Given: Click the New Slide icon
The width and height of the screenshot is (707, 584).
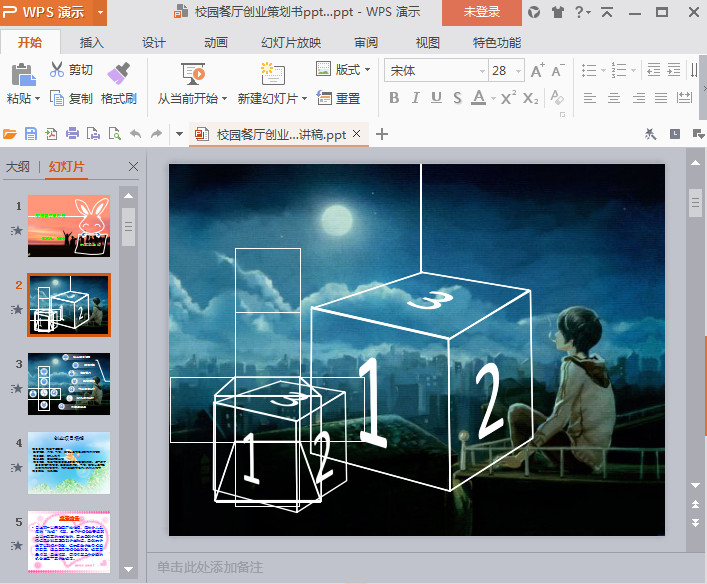Looking at the screenshot, I should [x=273, y=74].
